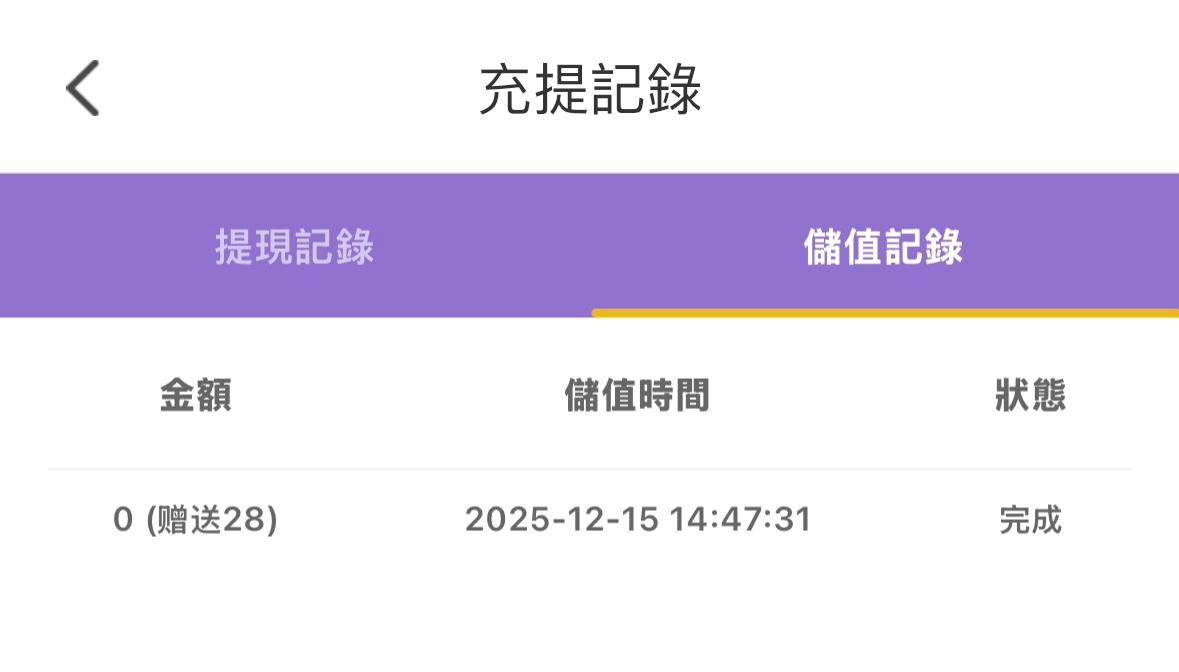The height and width of the screenshot is (672, 1179).
Task: Click the divider line above the record
Action: (x=590, y=469)
